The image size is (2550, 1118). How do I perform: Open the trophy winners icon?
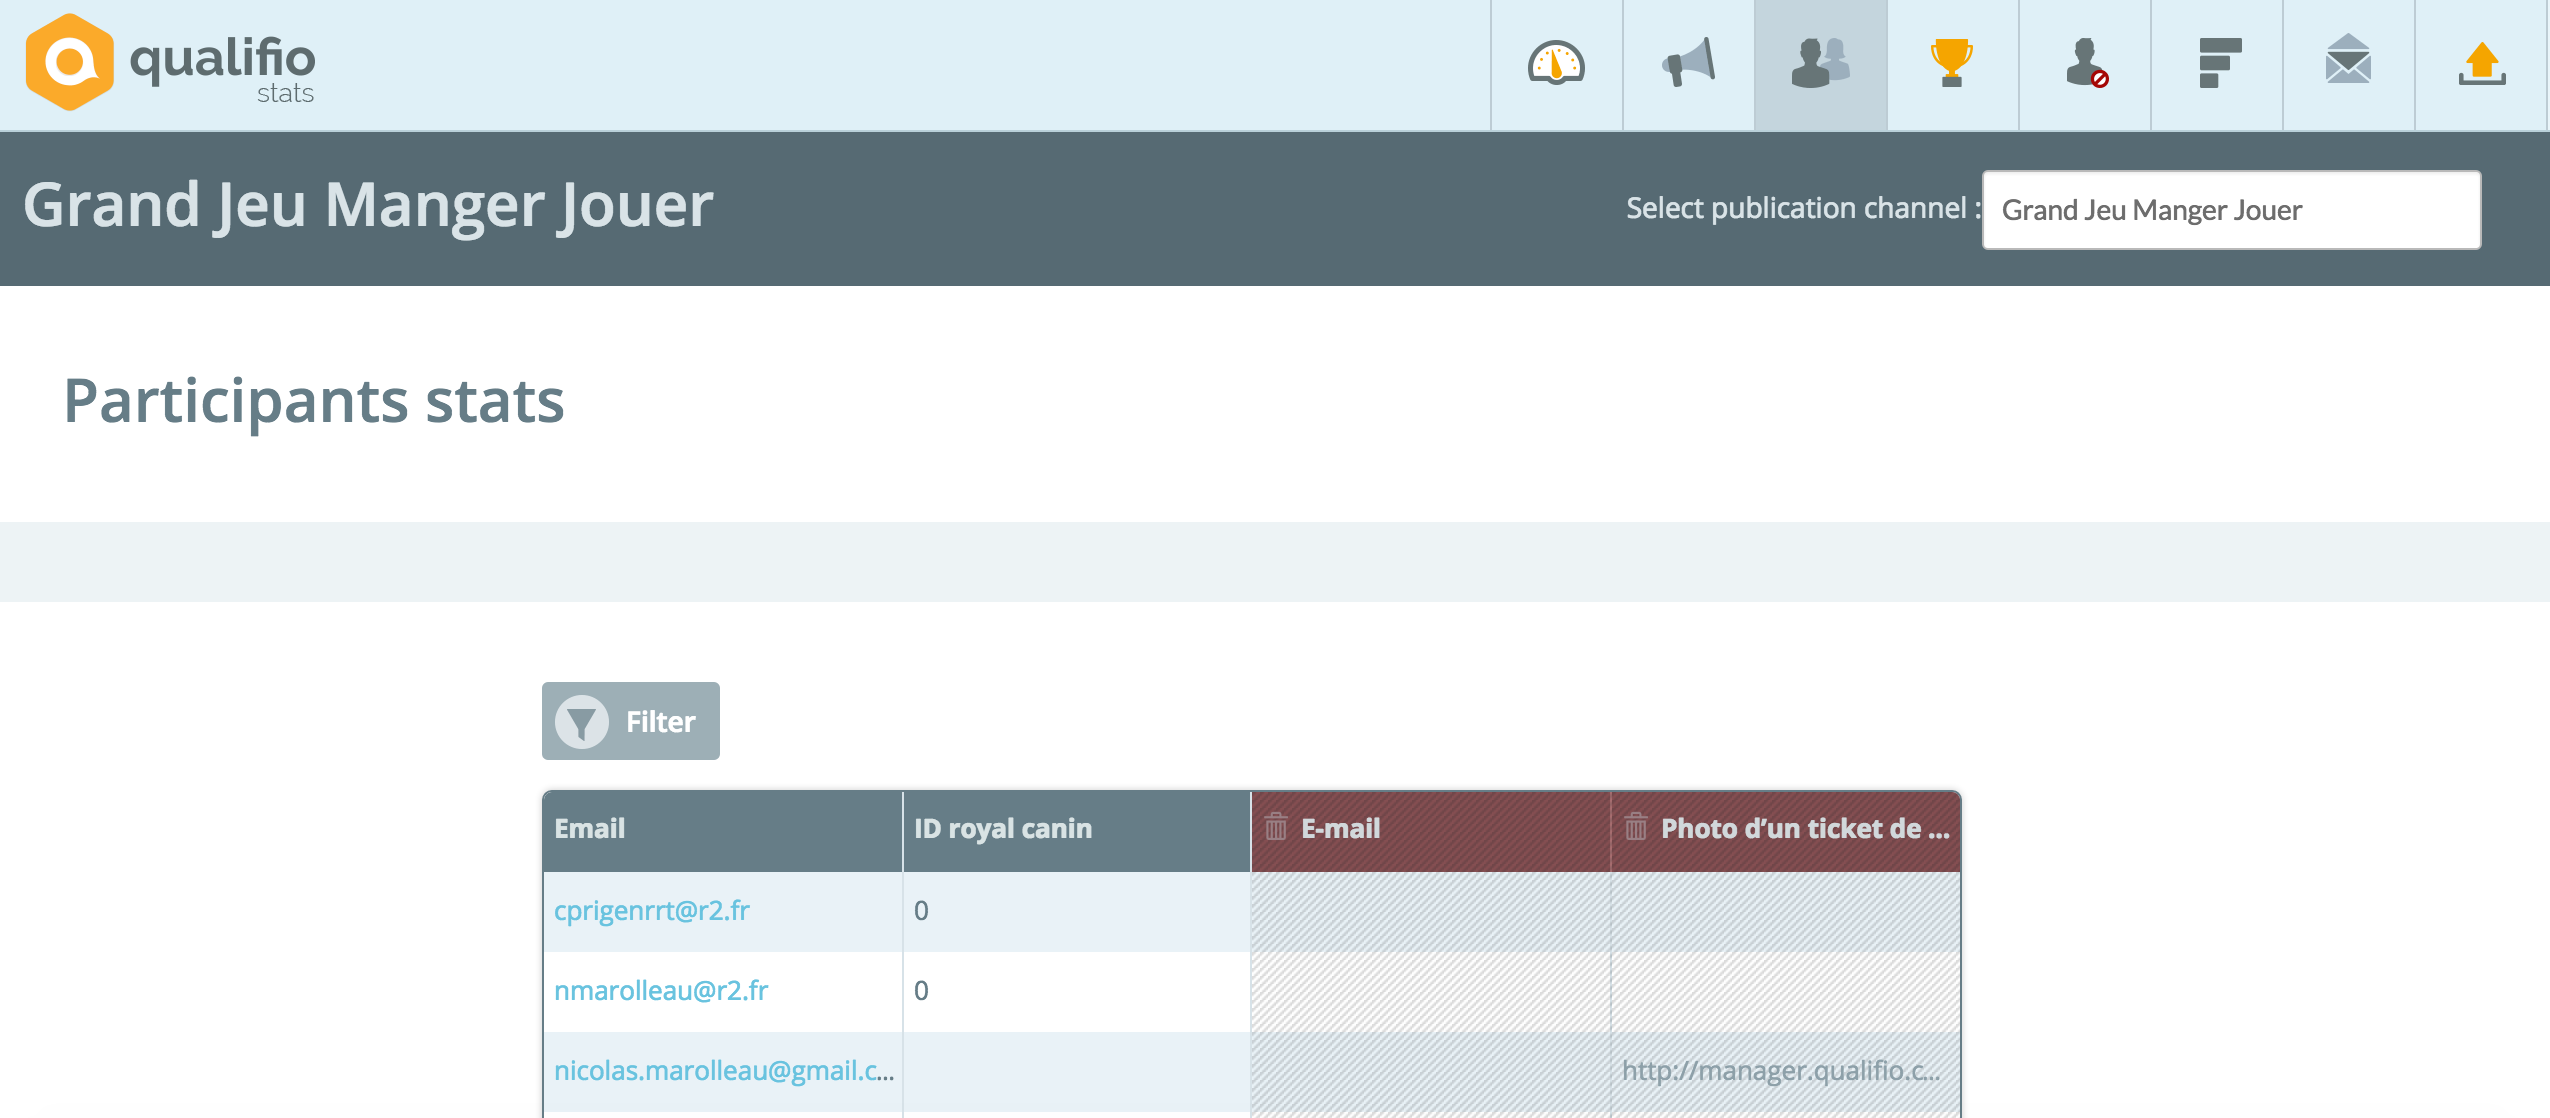(1951, 64)
